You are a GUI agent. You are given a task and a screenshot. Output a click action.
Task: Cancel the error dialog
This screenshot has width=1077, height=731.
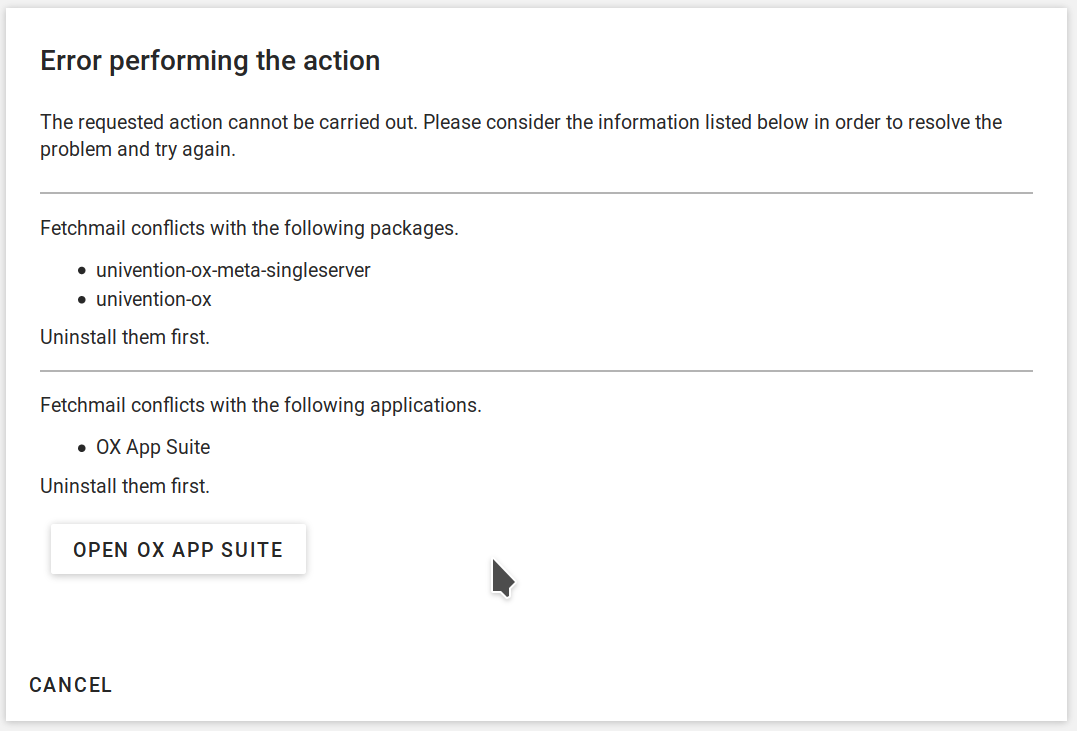(x=71, y=685)
